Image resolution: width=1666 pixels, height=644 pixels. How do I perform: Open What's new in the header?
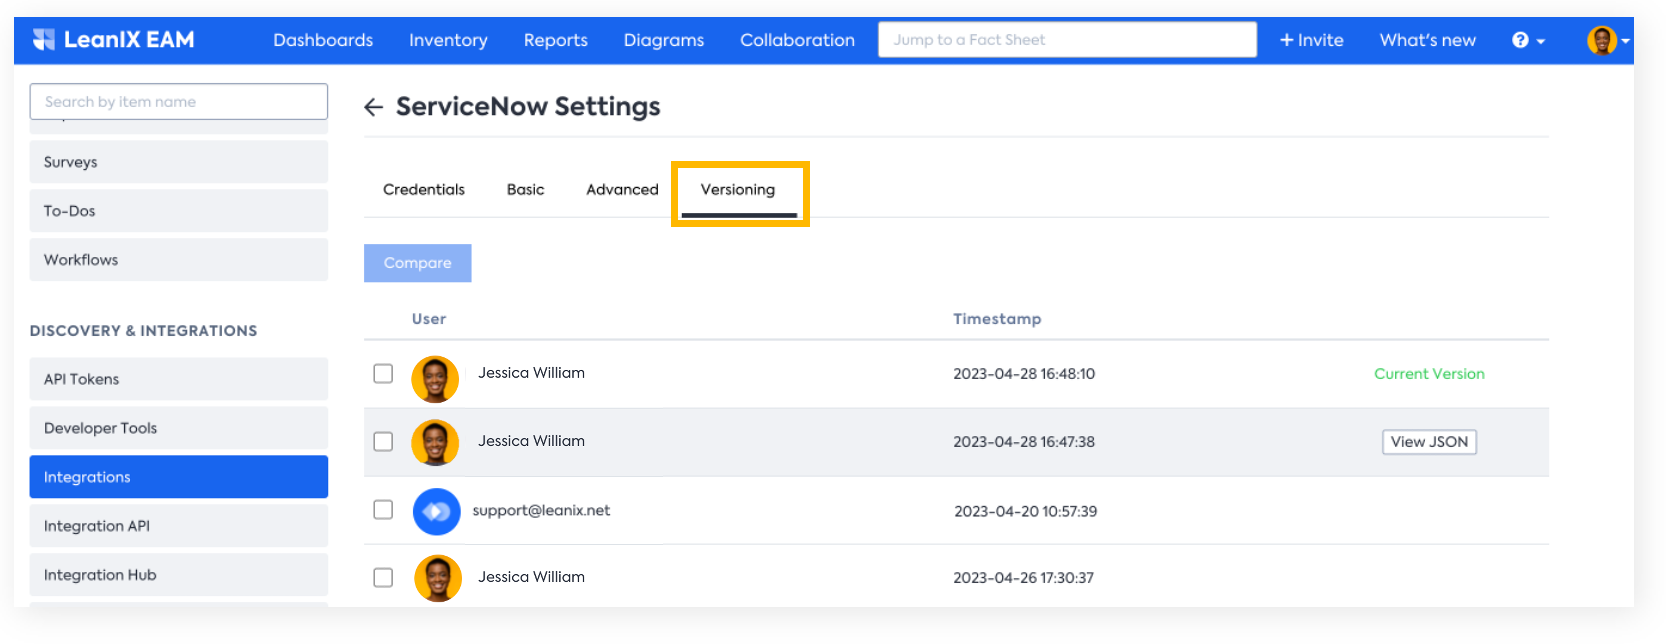(1428, 40)
